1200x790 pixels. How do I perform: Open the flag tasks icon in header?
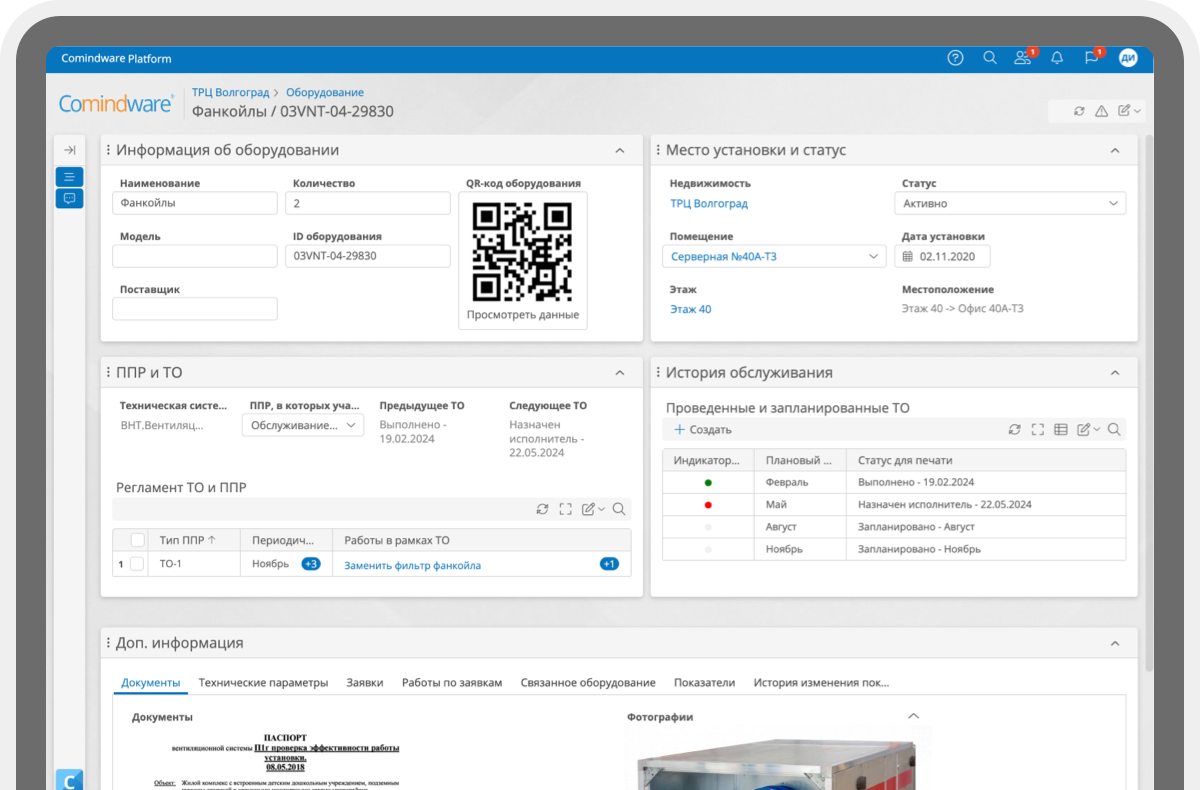[1091, 58]
